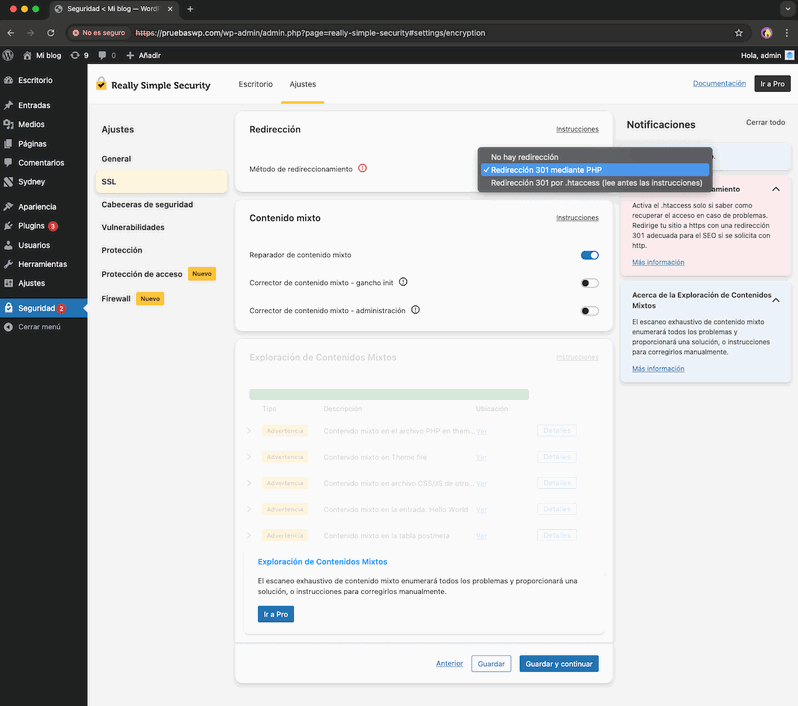Click Instrucciones link in Redirección card

coord(577,129)
